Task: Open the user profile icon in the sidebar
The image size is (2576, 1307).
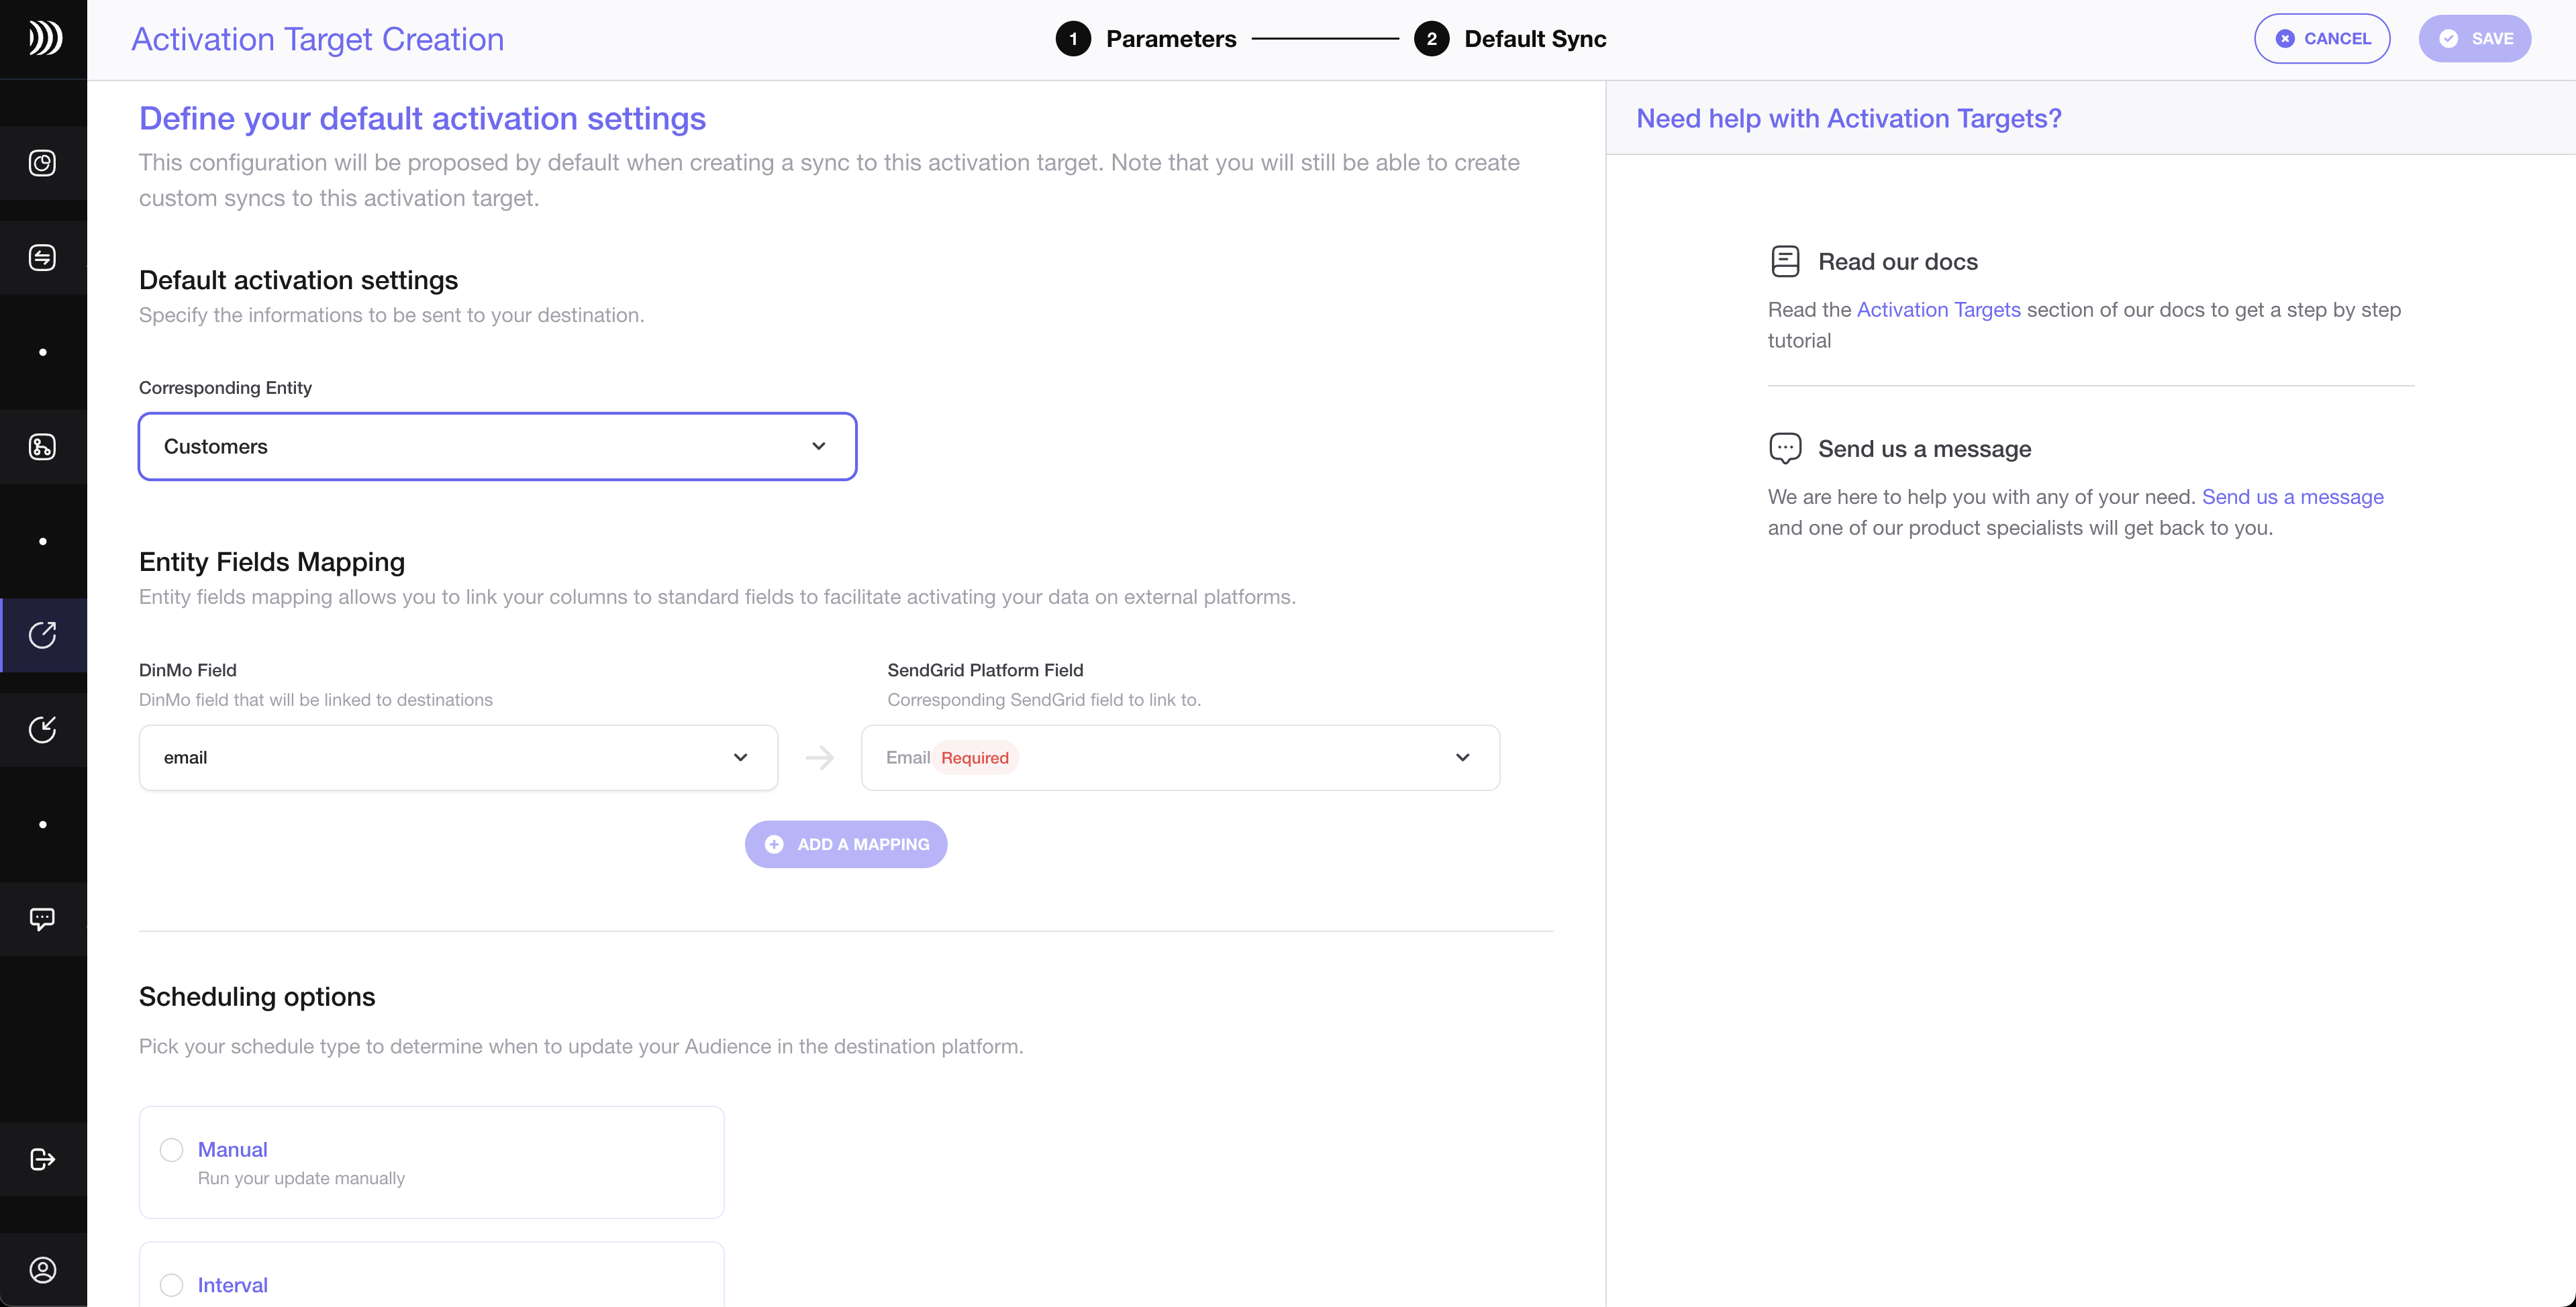Action: coord(42,1270)
